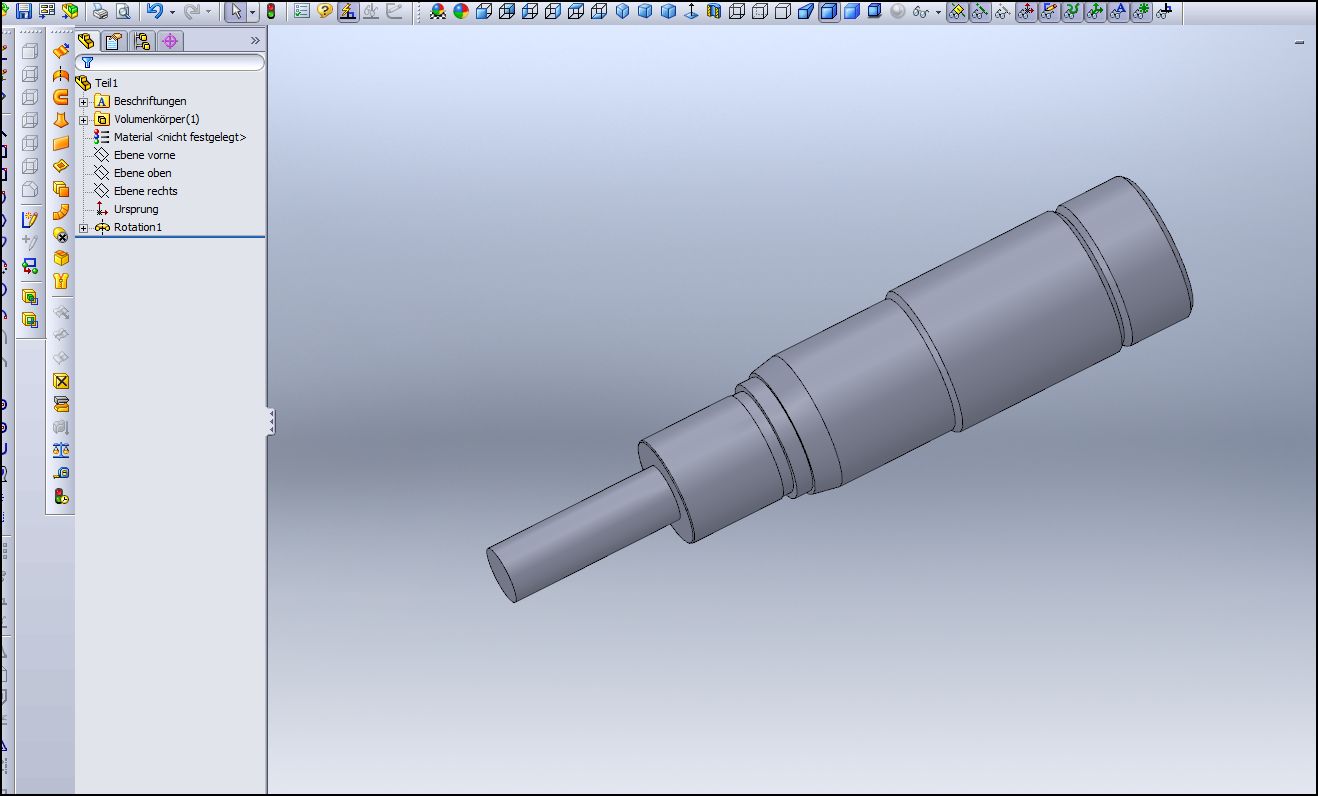Viewport: 1318px width, 796px height.
Task: Select the Shaded display style without edges
Action: tap(851, 12)
